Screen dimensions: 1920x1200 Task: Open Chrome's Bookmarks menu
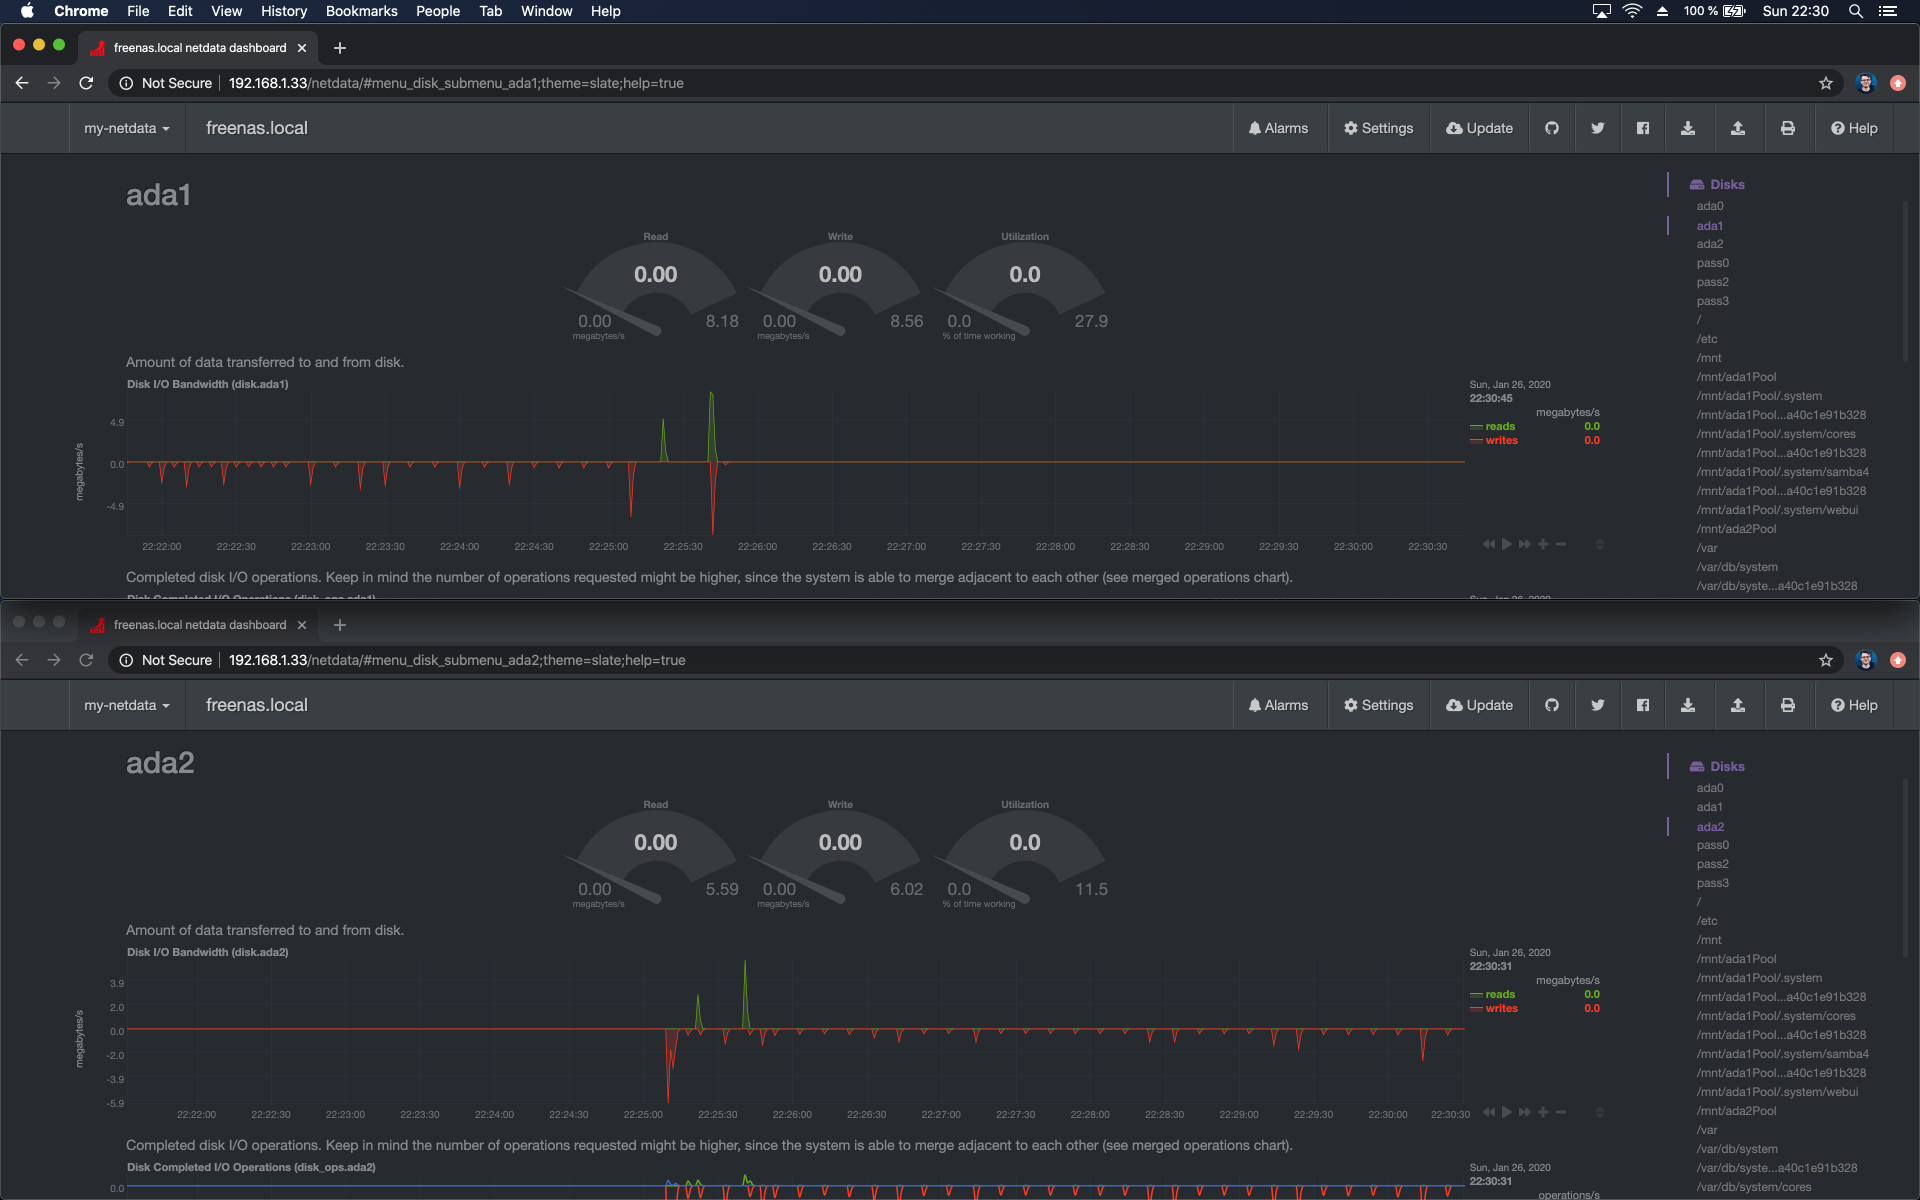361,11
